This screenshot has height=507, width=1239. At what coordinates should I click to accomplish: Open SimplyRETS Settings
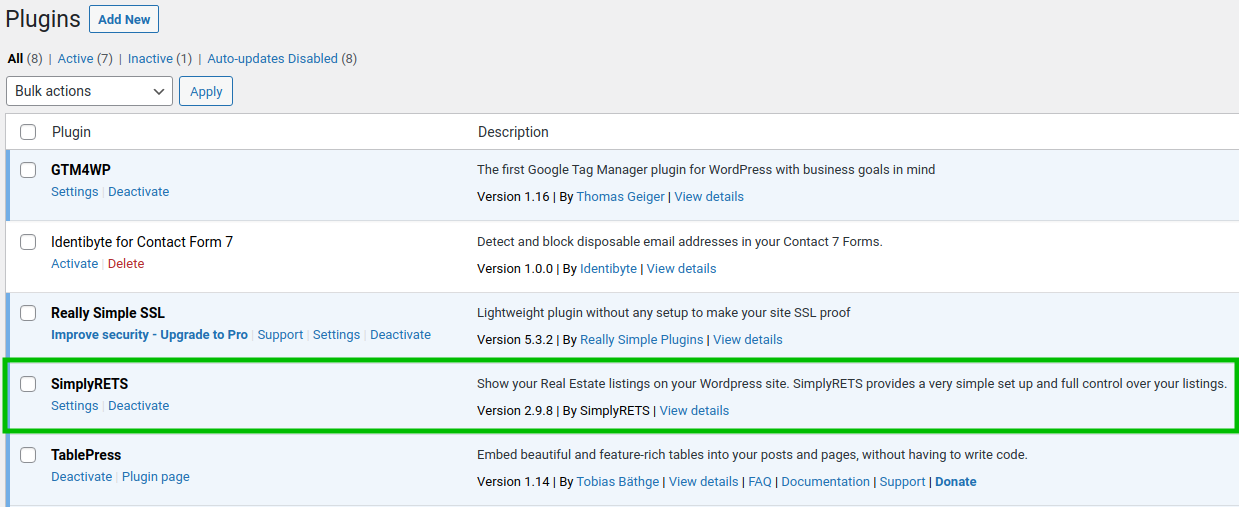point(75,406)
